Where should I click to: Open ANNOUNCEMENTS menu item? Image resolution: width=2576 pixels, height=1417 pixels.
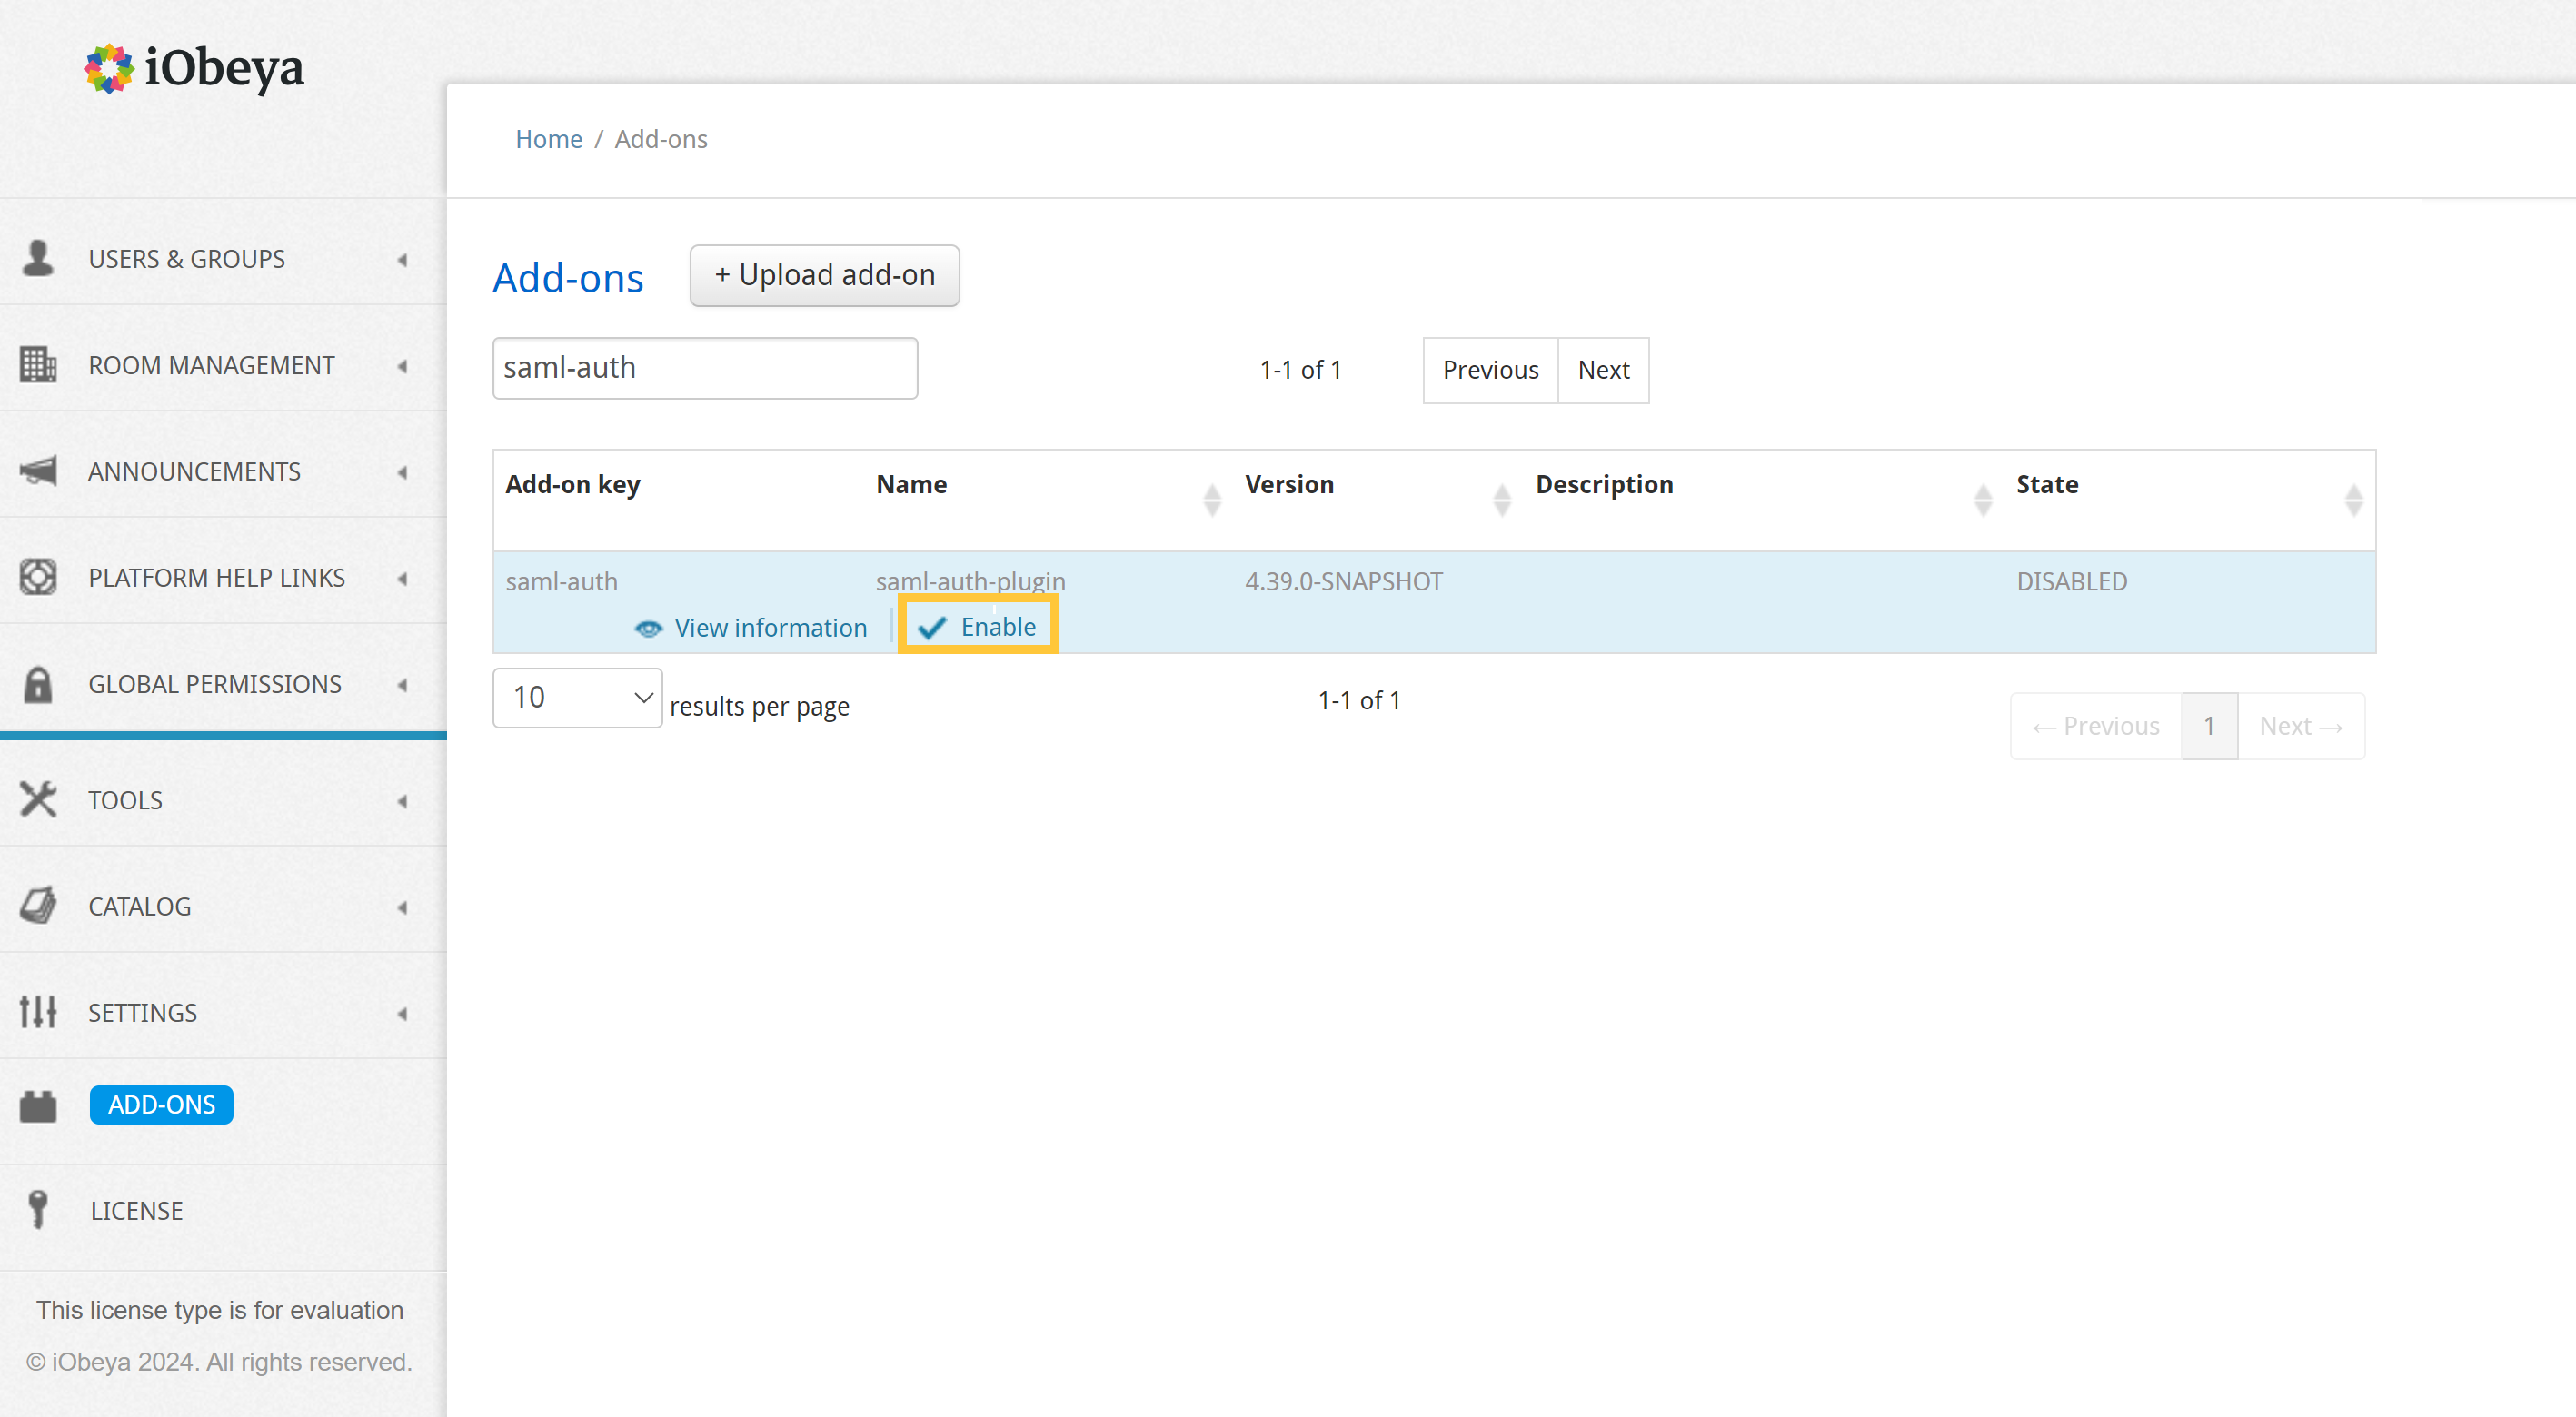pyautogui.click(x=194, y=471)
